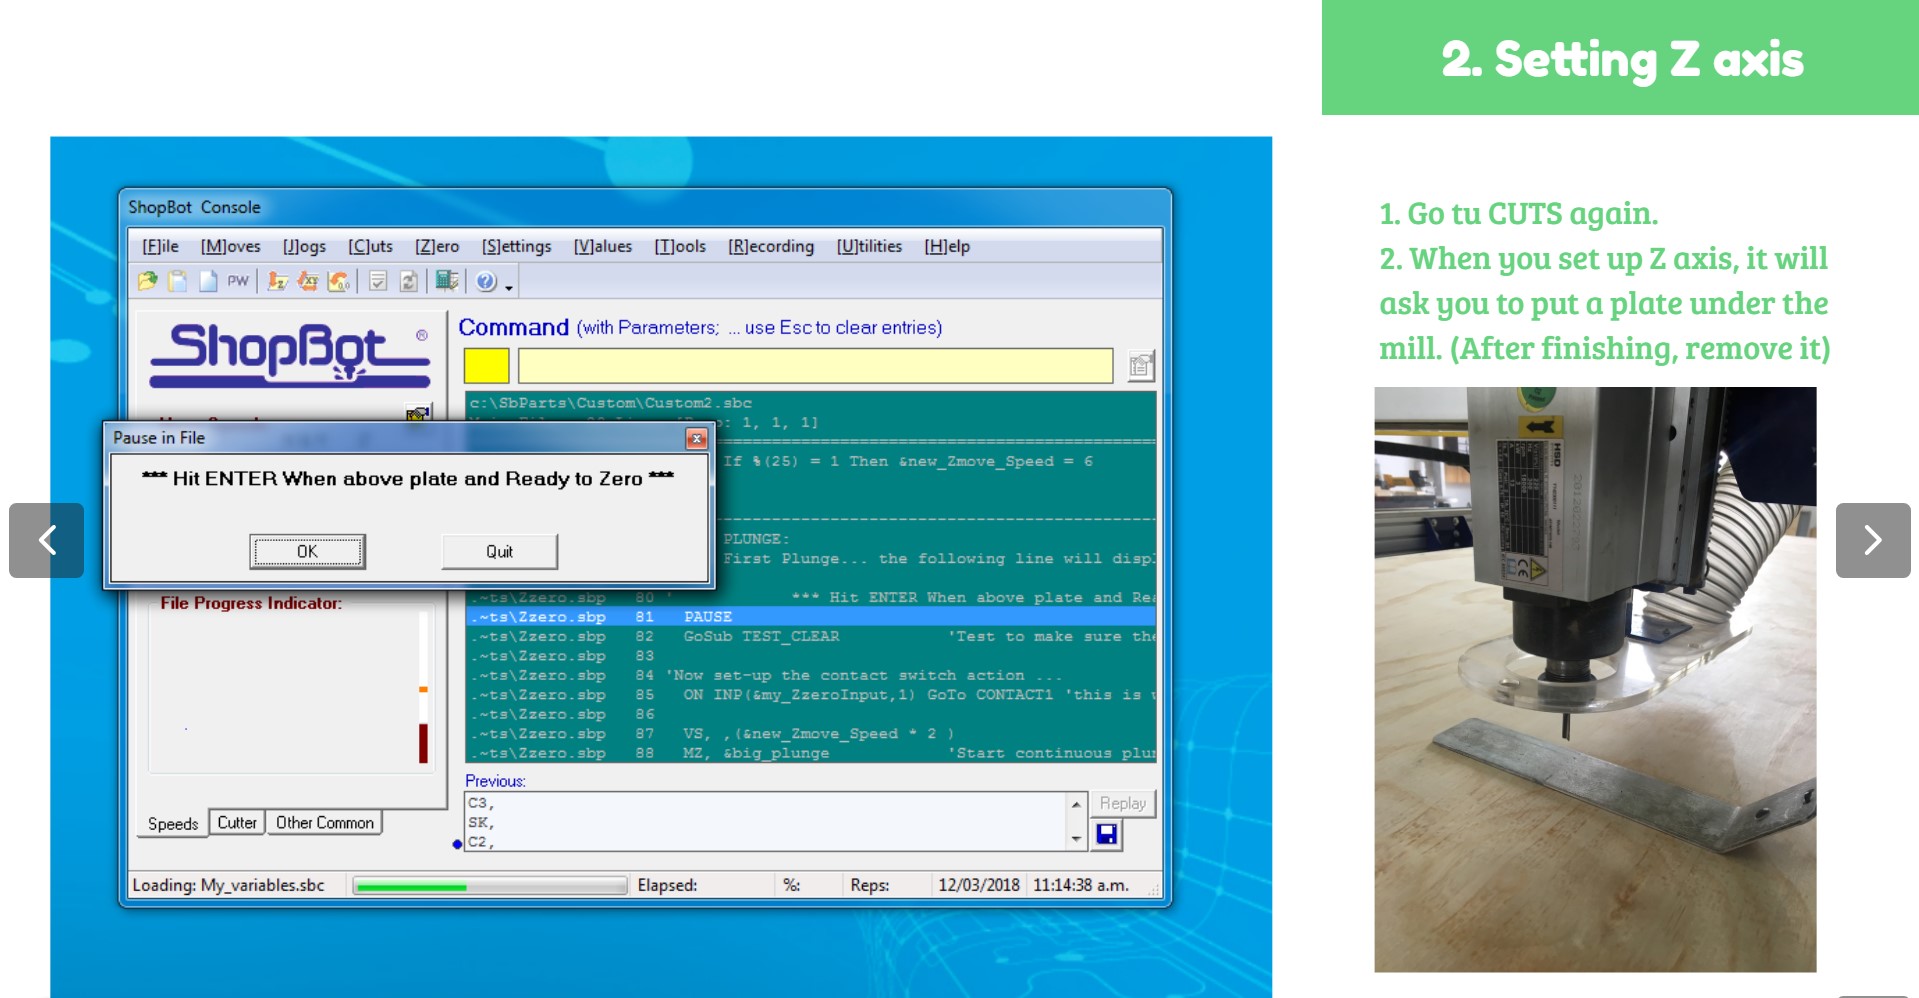The height and width of the screenshot is (998, 1919).
Task: Click the blue floppy disk save icon
Action: (x=1107, y=834)
